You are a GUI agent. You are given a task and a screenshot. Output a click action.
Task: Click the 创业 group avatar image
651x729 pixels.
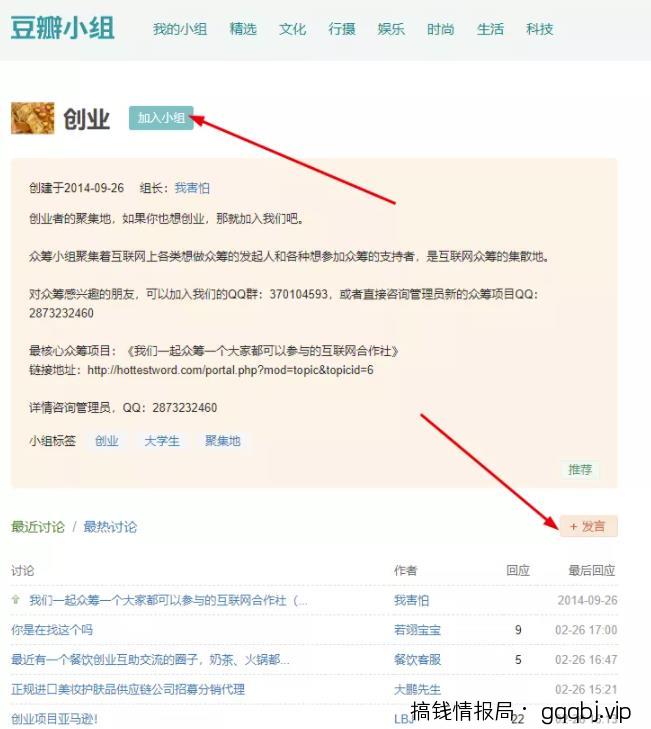point(33,118)
